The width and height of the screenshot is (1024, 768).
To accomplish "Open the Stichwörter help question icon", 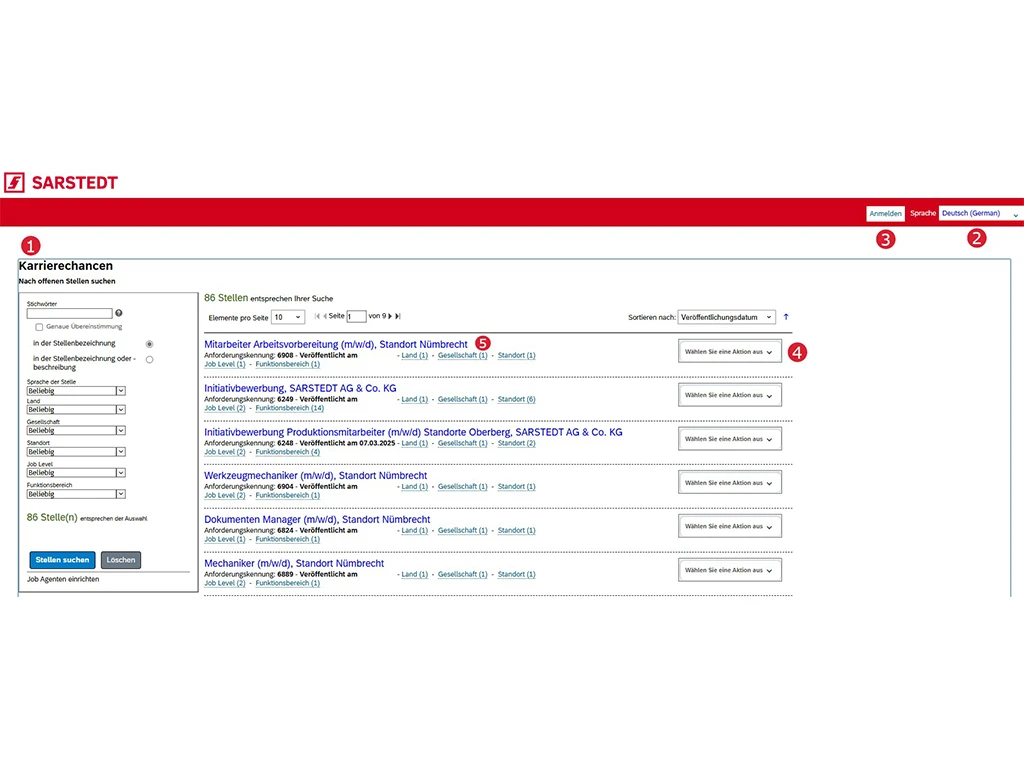I will pyautogui.click(x=119, y=313).
